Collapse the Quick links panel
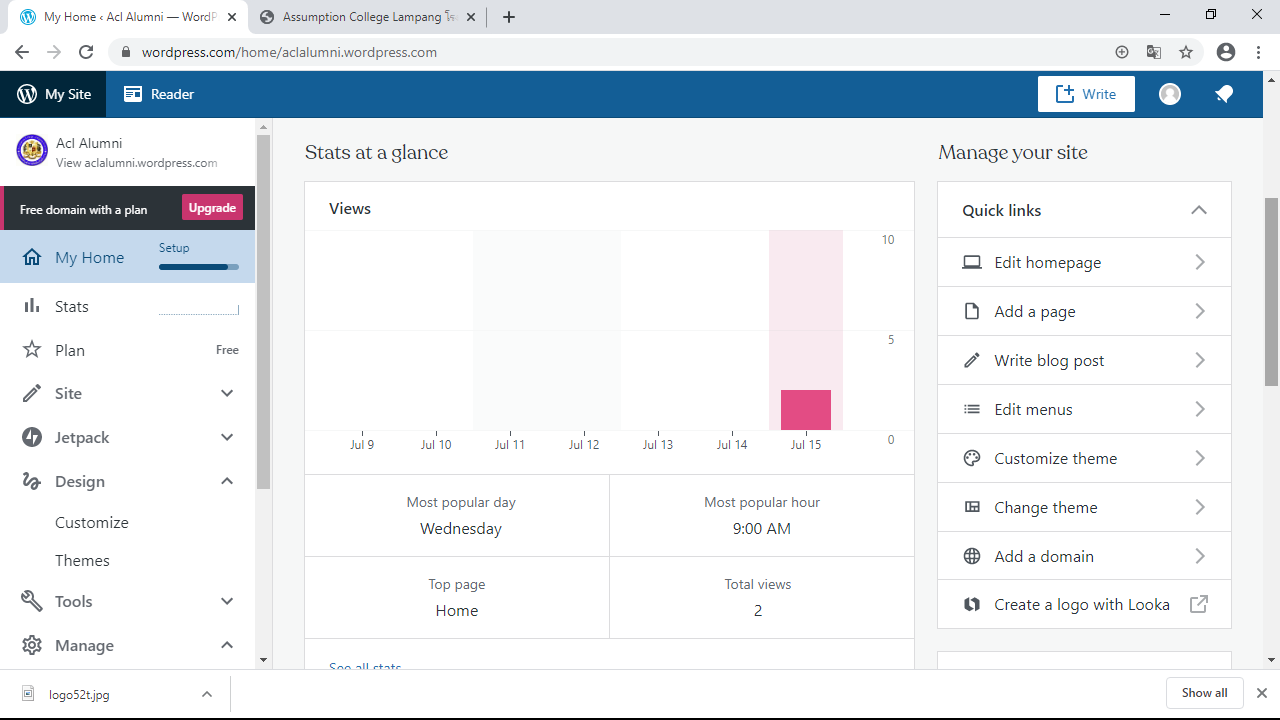1280x720 pixels. (x=1198, y=210)
